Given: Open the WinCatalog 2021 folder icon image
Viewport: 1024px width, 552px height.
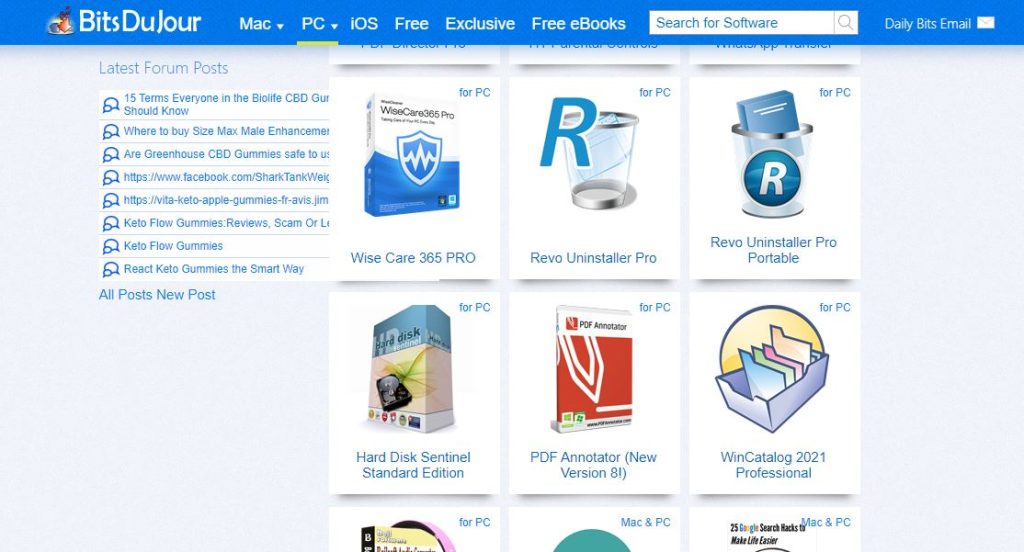Looking at the screenshot, I should pyautogui.click(x=773, y=369).
